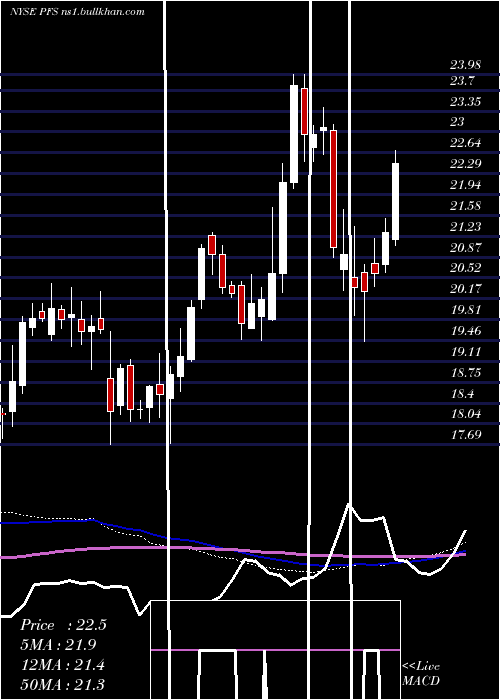Click the 18.04 price axis label
The image size is (500, 700).
[x=465, y=414]
